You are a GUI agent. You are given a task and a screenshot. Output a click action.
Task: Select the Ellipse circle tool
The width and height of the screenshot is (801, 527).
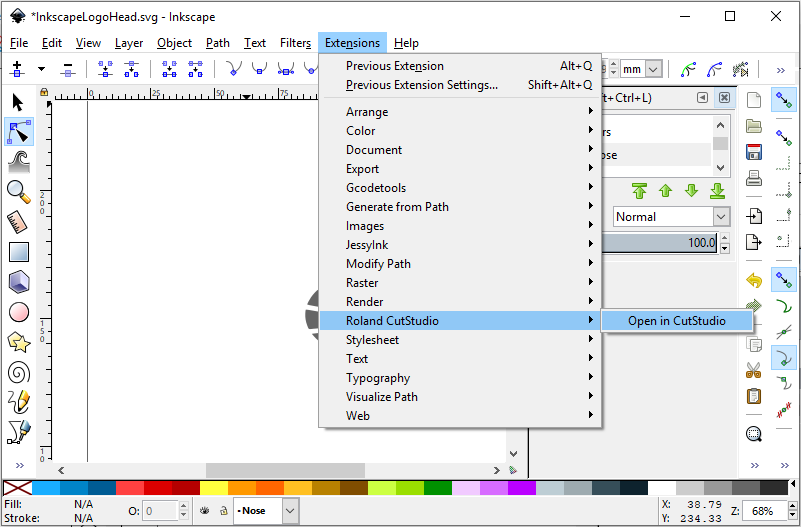point(19,312)
